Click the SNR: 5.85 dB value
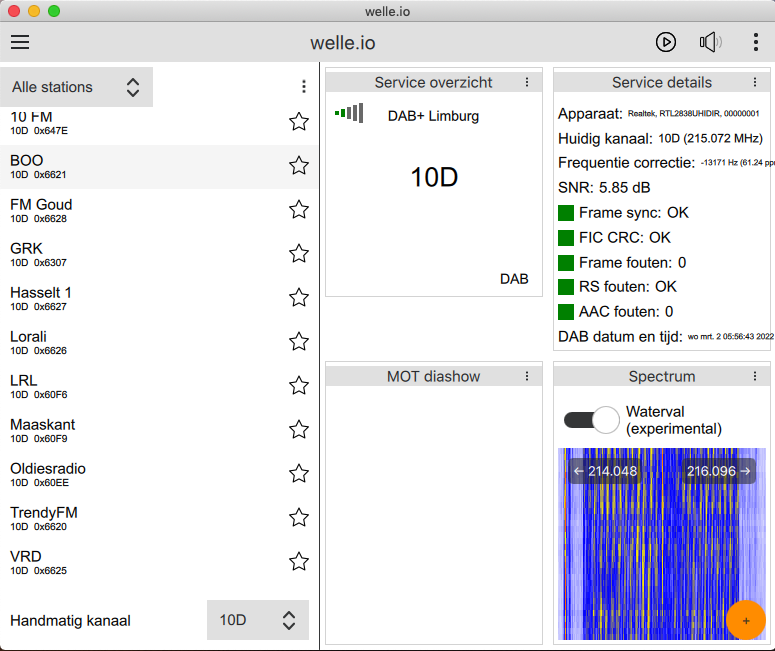The image size is (775, 651). coord(604,187)
